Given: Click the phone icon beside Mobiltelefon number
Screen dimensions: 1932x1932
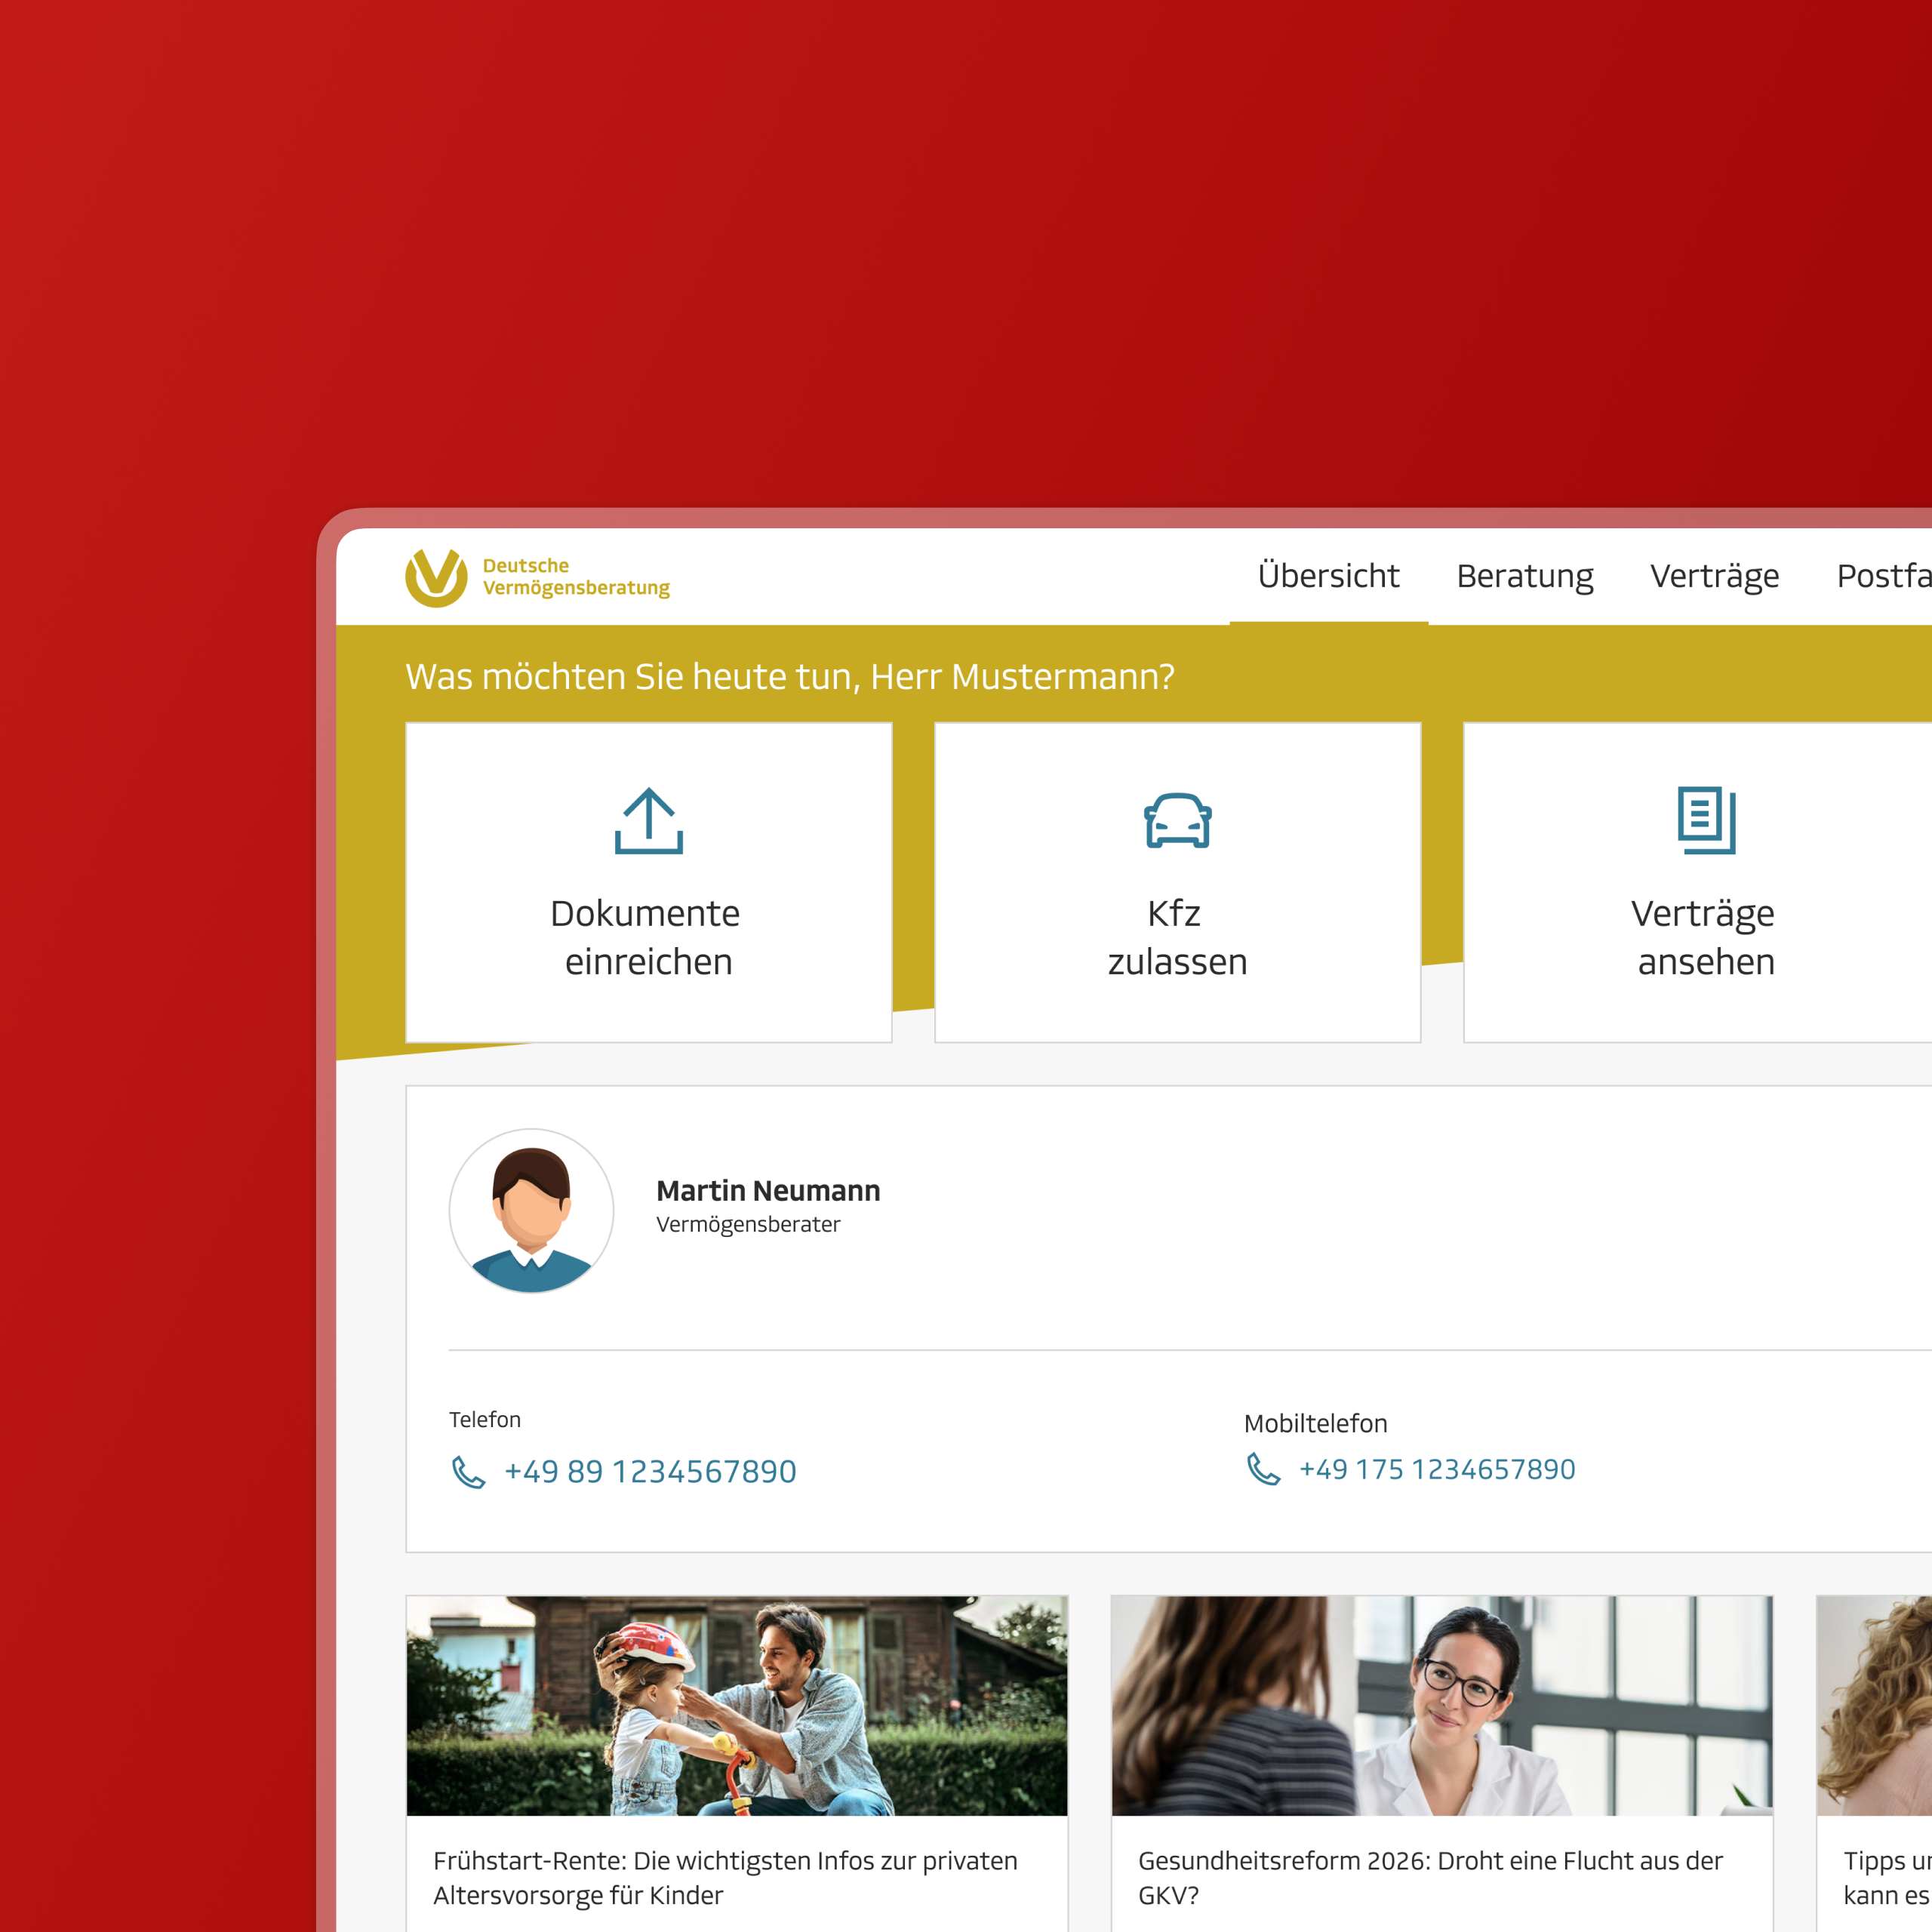Looking at the screenshot, I should point(1263,1469).
